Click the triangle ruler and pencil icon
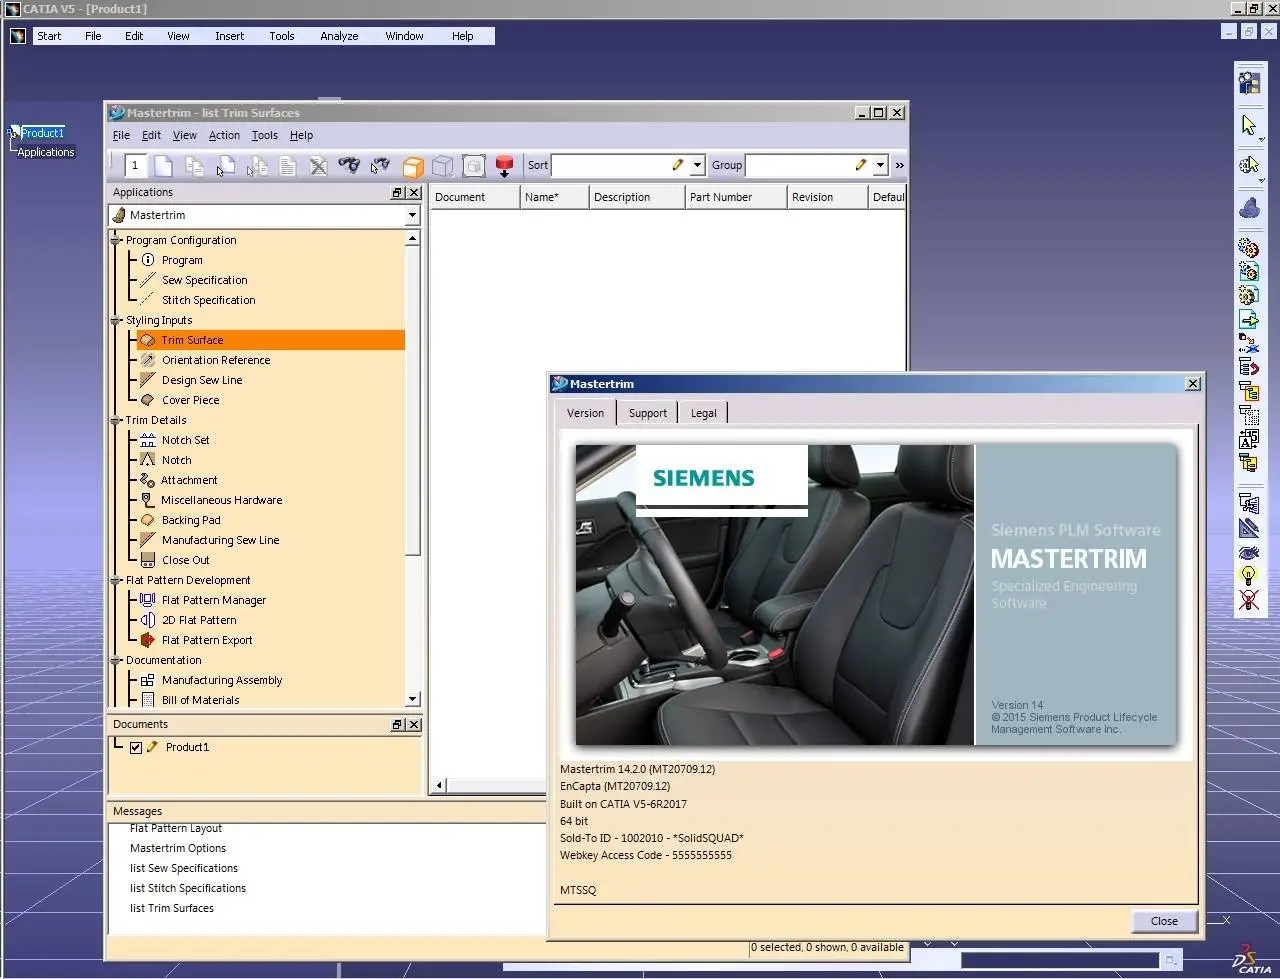The width and height of the screenshot is (1280, 979). [x=1249, y=527]
